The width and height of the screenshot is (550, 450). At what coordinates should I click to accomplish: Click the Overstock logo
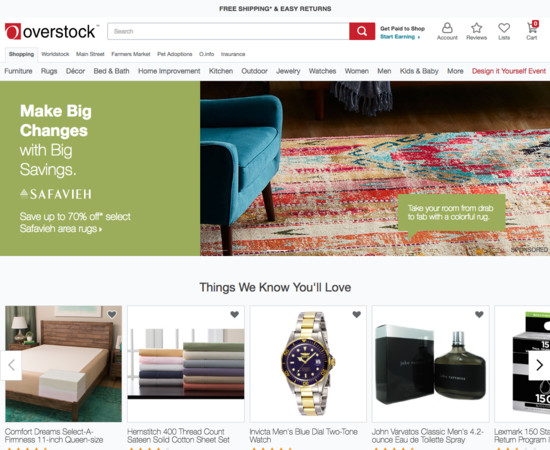(x=52, y=32)
